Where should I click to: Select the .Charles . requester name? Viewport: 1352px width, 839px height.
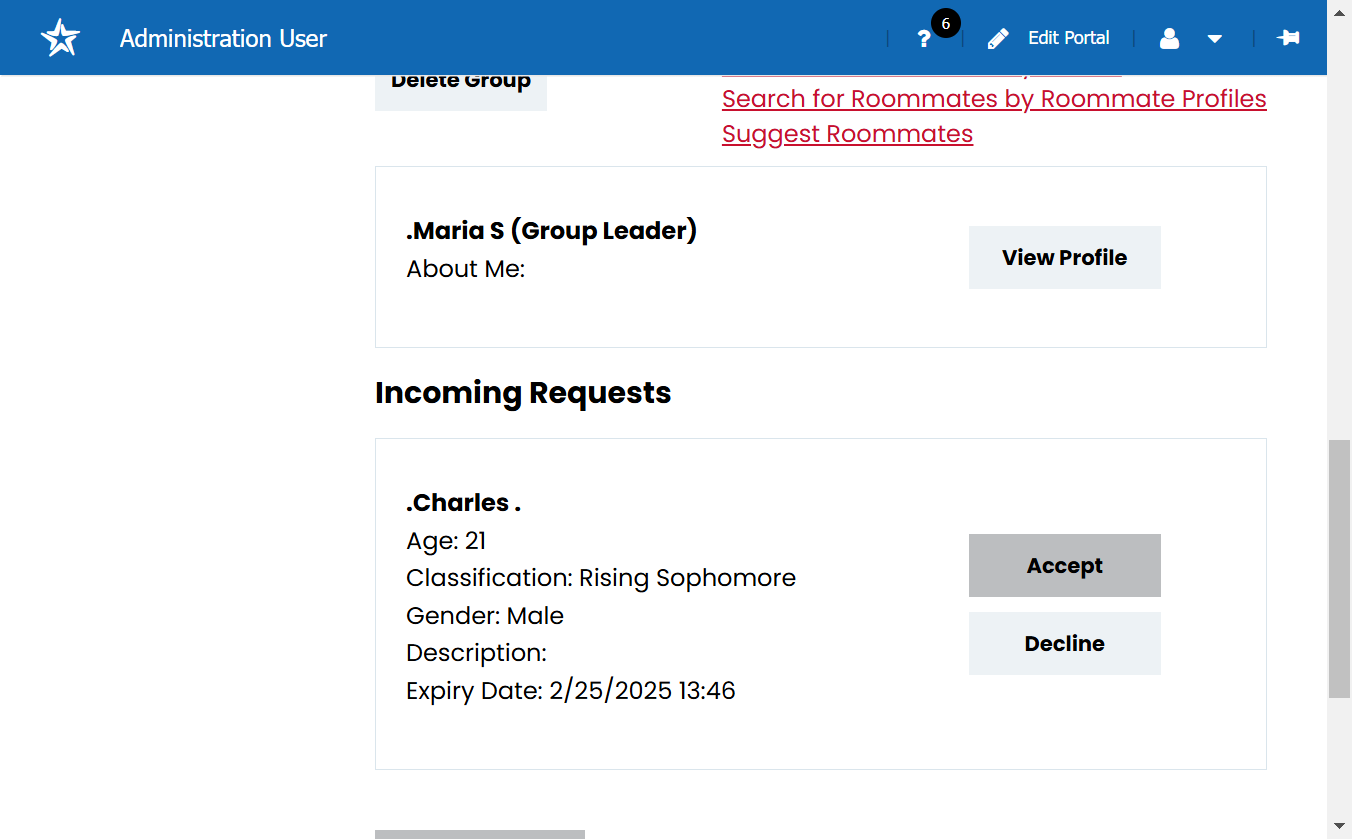463,503
